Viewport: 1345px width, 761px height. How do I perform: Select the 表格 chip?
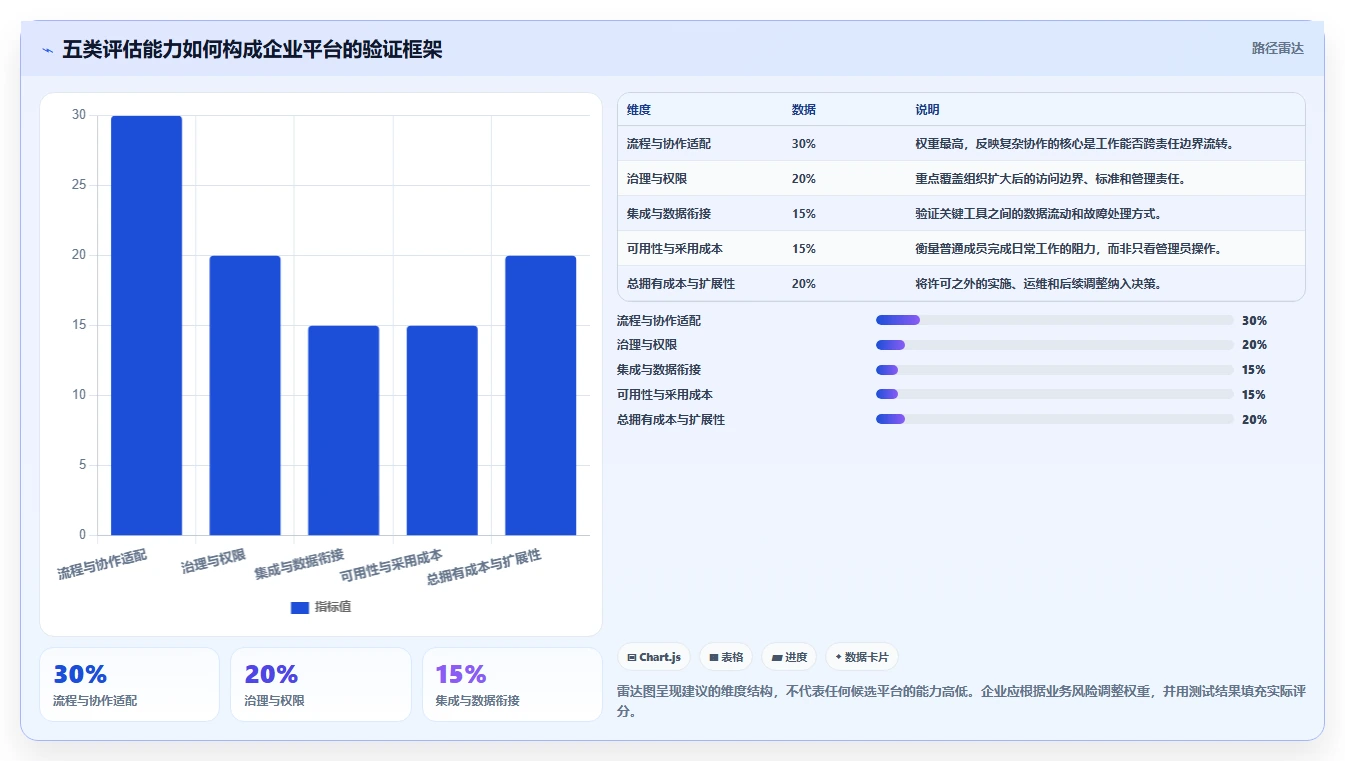click(727, 657)
